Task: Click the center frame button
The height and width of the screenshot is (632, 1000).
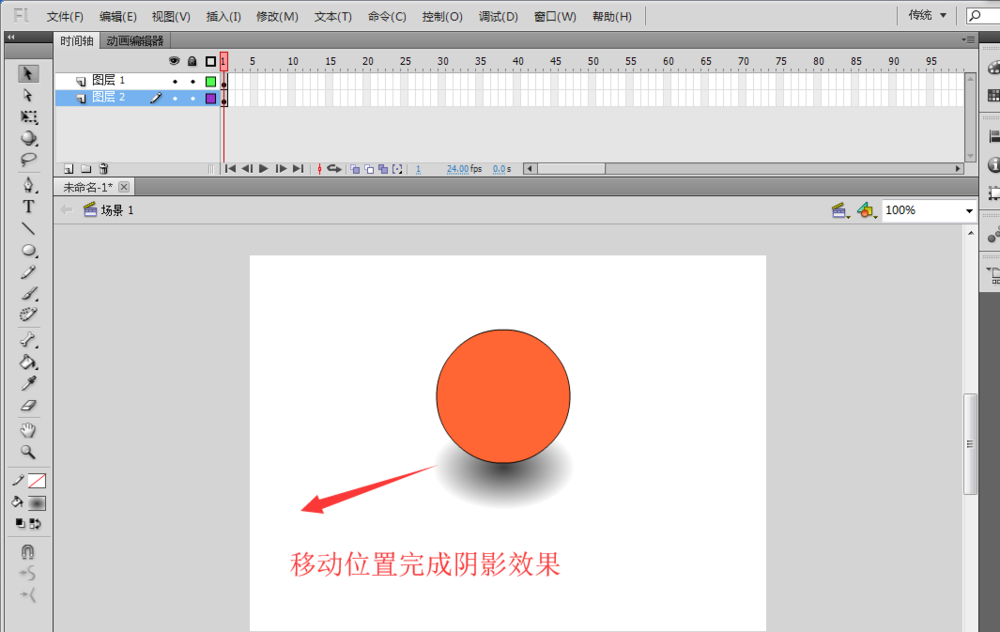Action: (x=320, y=169)
